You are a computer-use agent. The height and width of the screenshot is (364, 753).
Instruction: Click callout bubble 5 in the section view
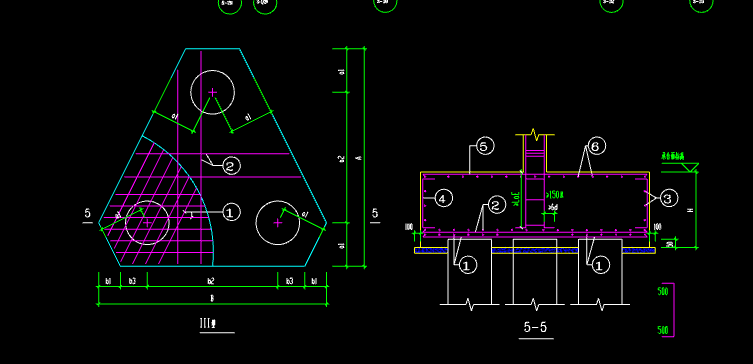point(485,146)
